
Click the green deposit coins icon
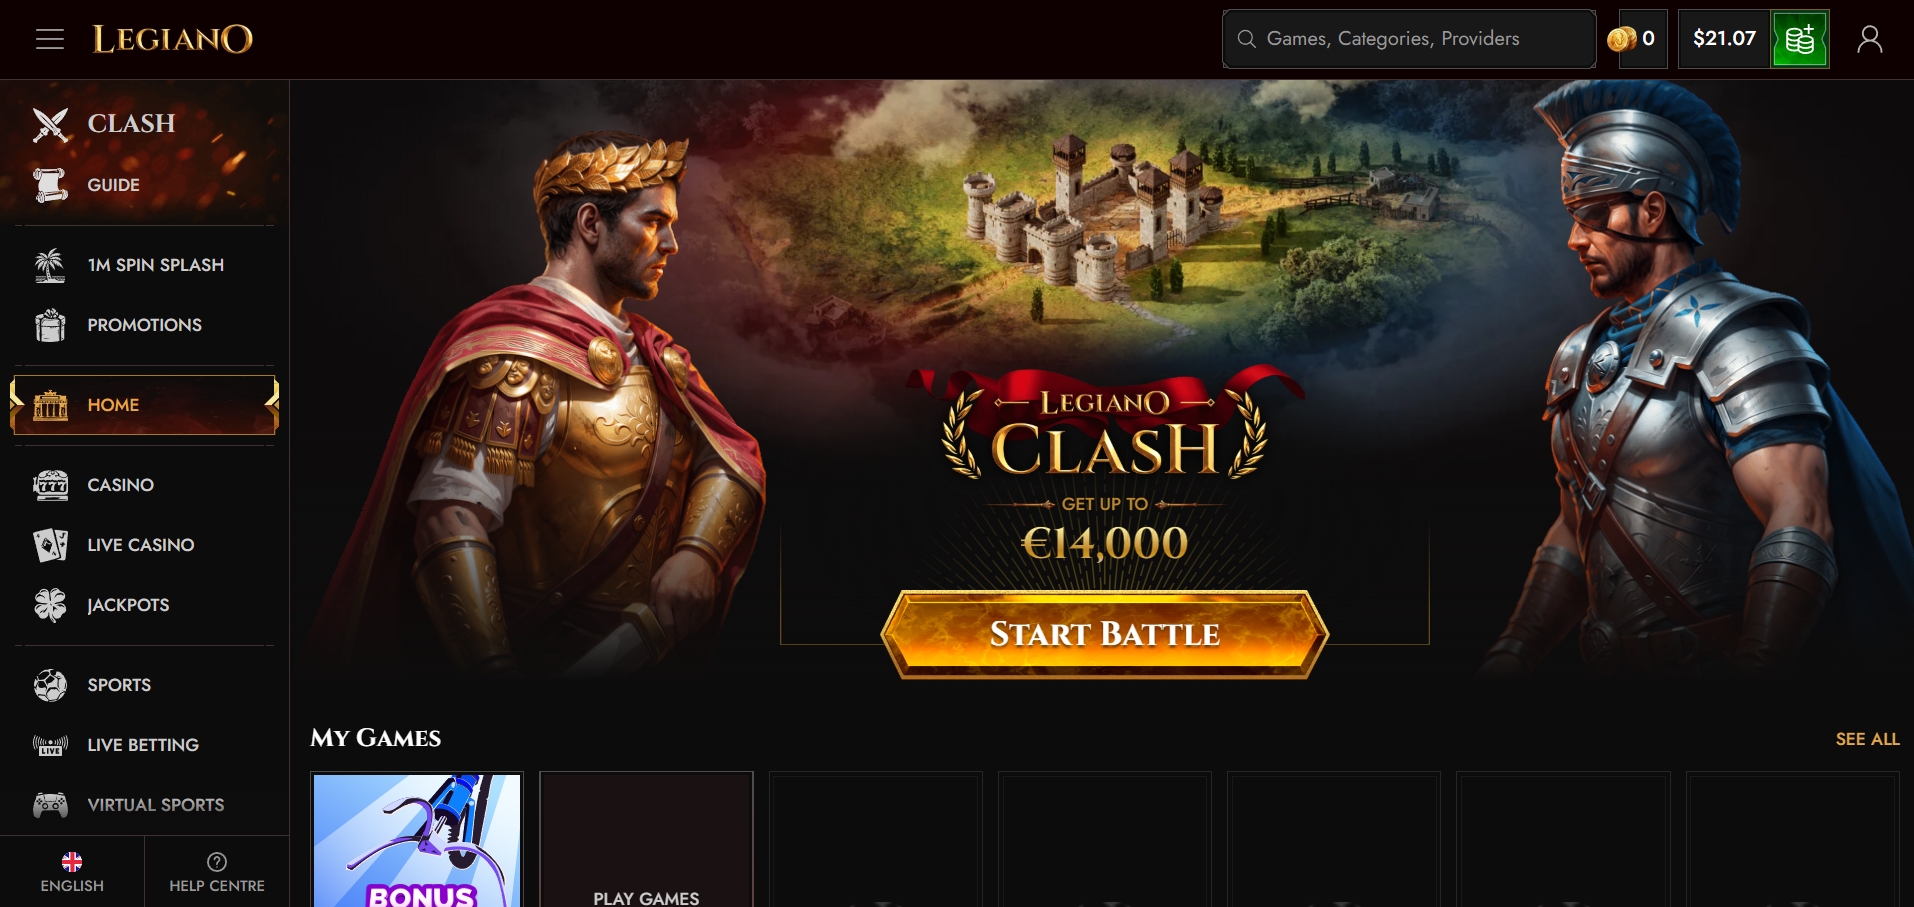coord(1800,39)
